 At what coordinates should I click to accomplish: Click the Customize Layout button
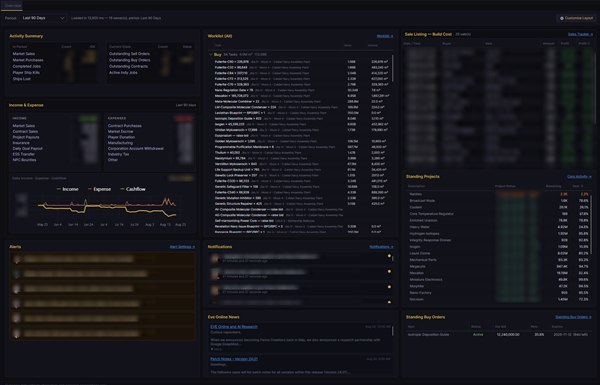(576, 18)
